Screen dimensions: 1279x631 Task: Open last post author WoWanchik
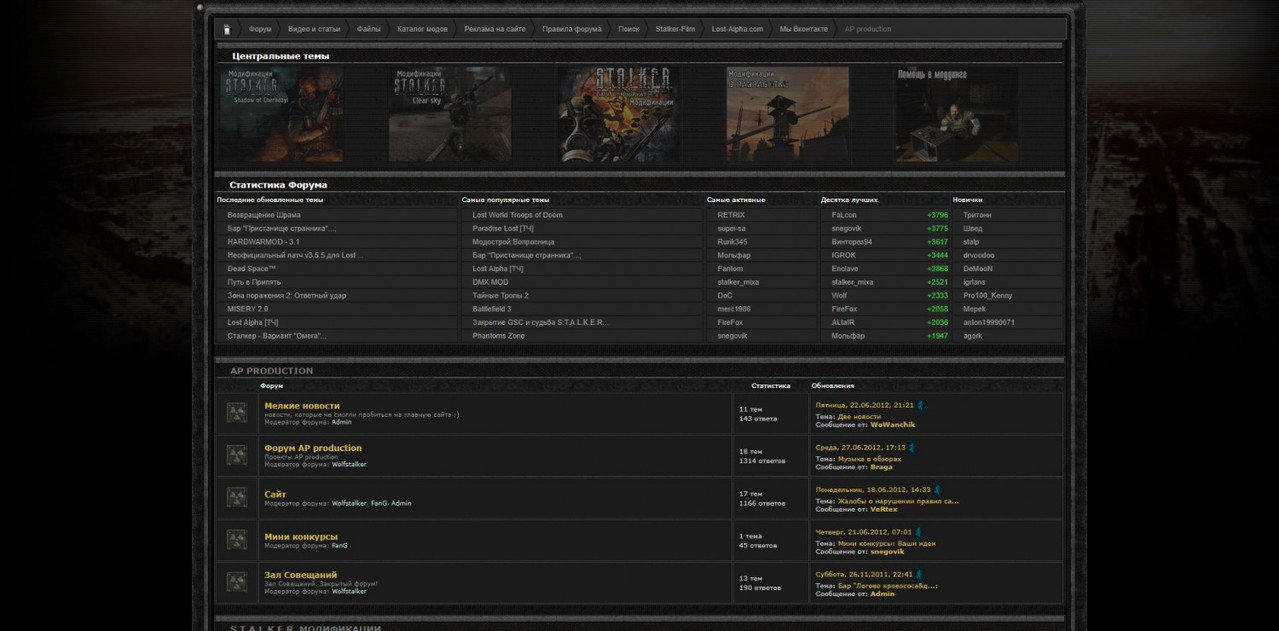893,425
